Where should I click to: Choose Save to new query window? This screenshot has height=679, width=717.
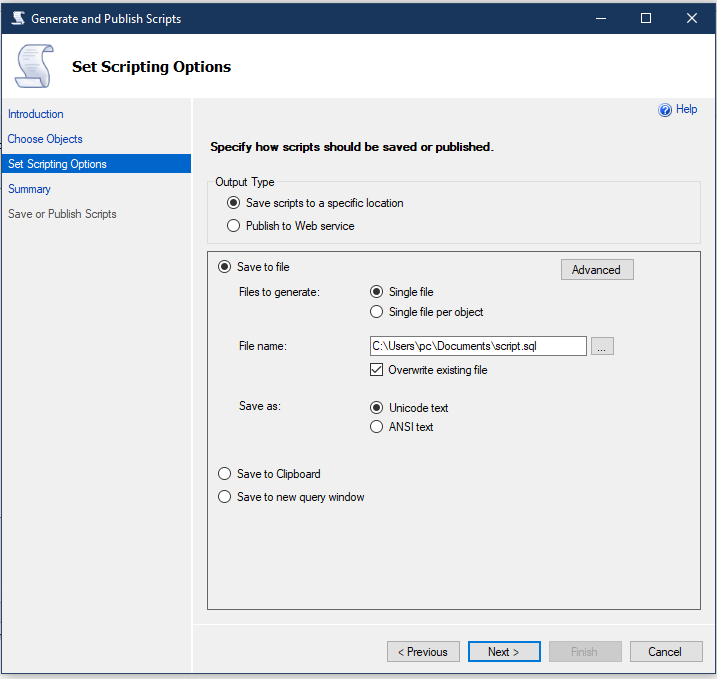point(225,497)
